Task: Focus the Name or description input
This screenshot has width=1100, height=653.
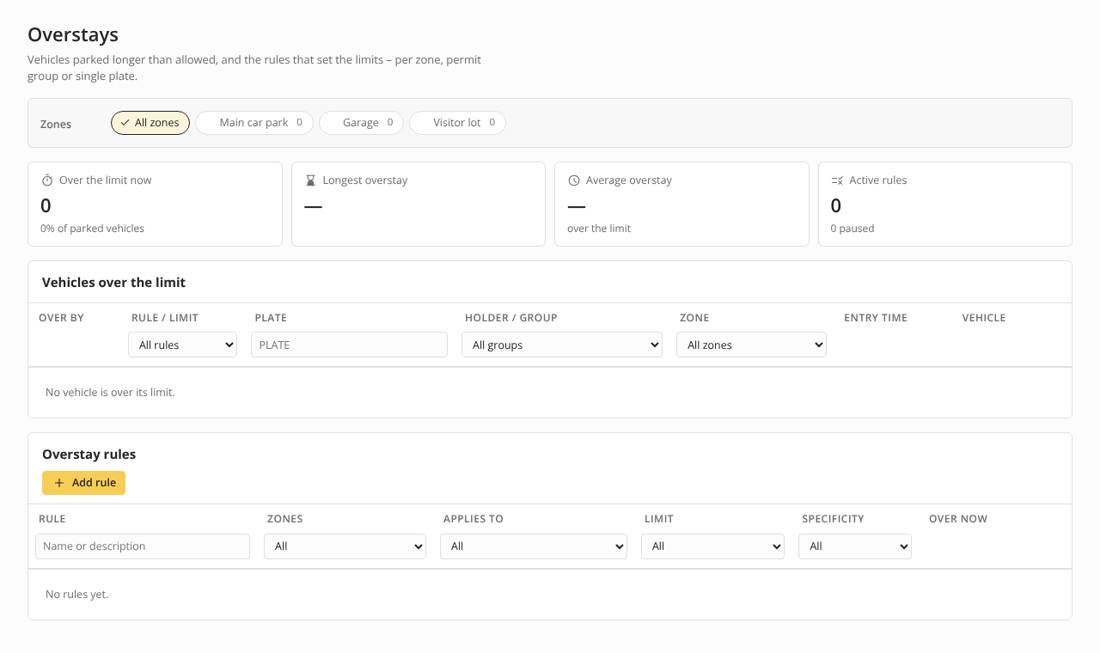Action: pyautogui.click(x=142, y=546)
